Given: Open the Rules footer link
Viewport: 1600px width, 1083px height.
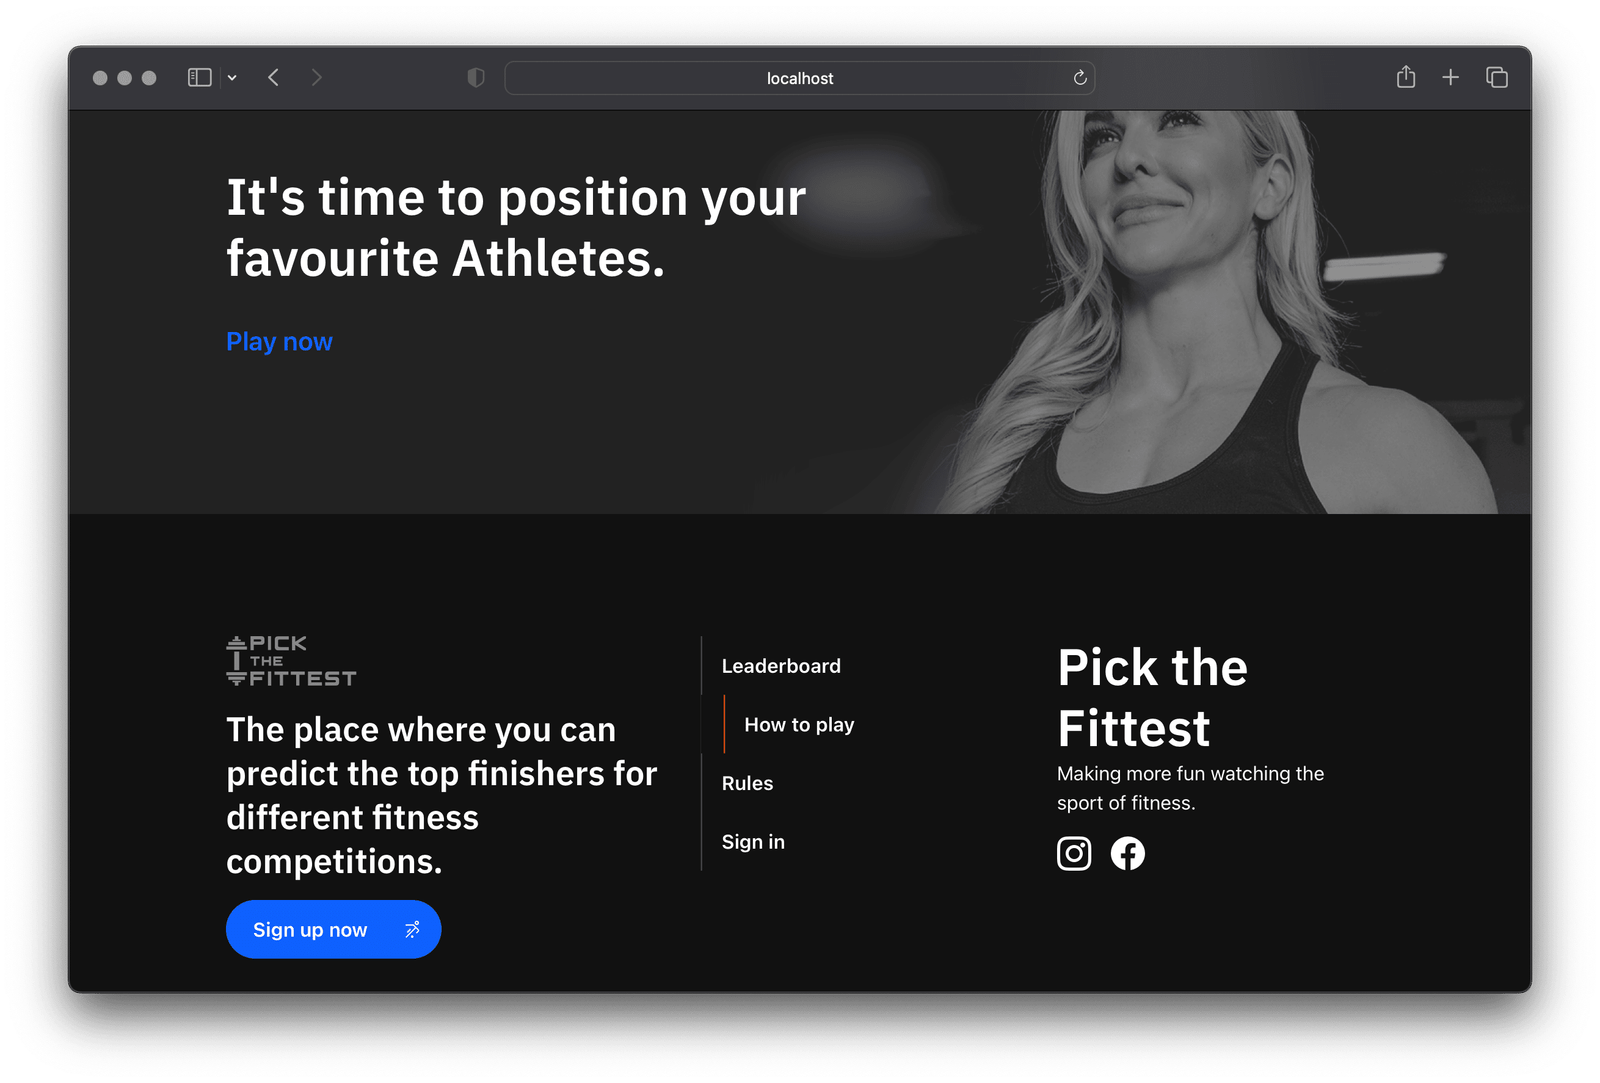Looking at the screenshot, I should (x=747, y=783).
